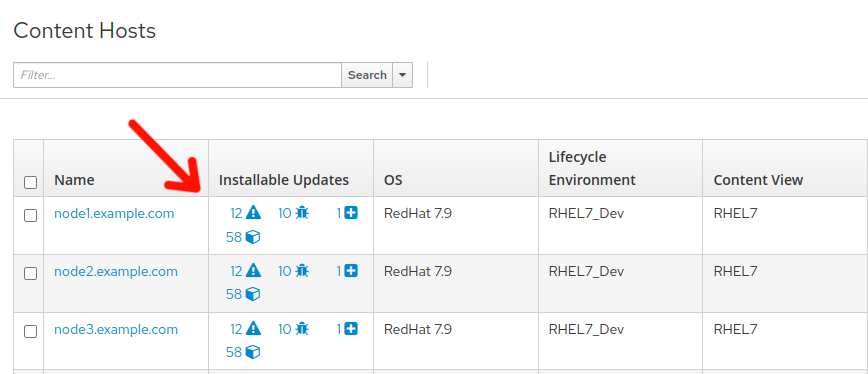Open node1.example.com host link
868x374 pixels.
click(x=114, y=213)
